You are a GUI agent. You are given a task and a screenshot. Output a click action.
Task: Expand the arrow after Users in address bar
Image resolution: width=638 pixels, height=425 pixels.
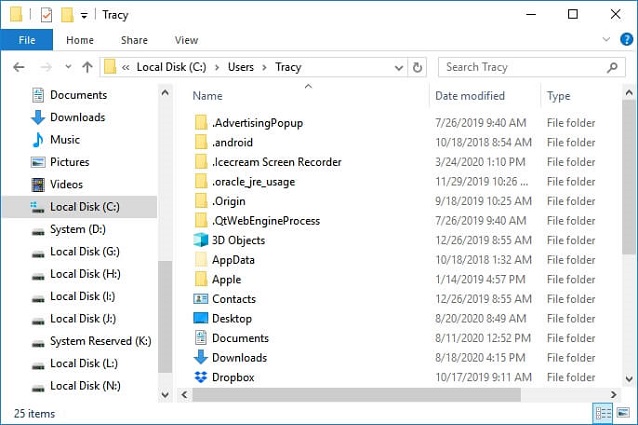tap(264, 67)
